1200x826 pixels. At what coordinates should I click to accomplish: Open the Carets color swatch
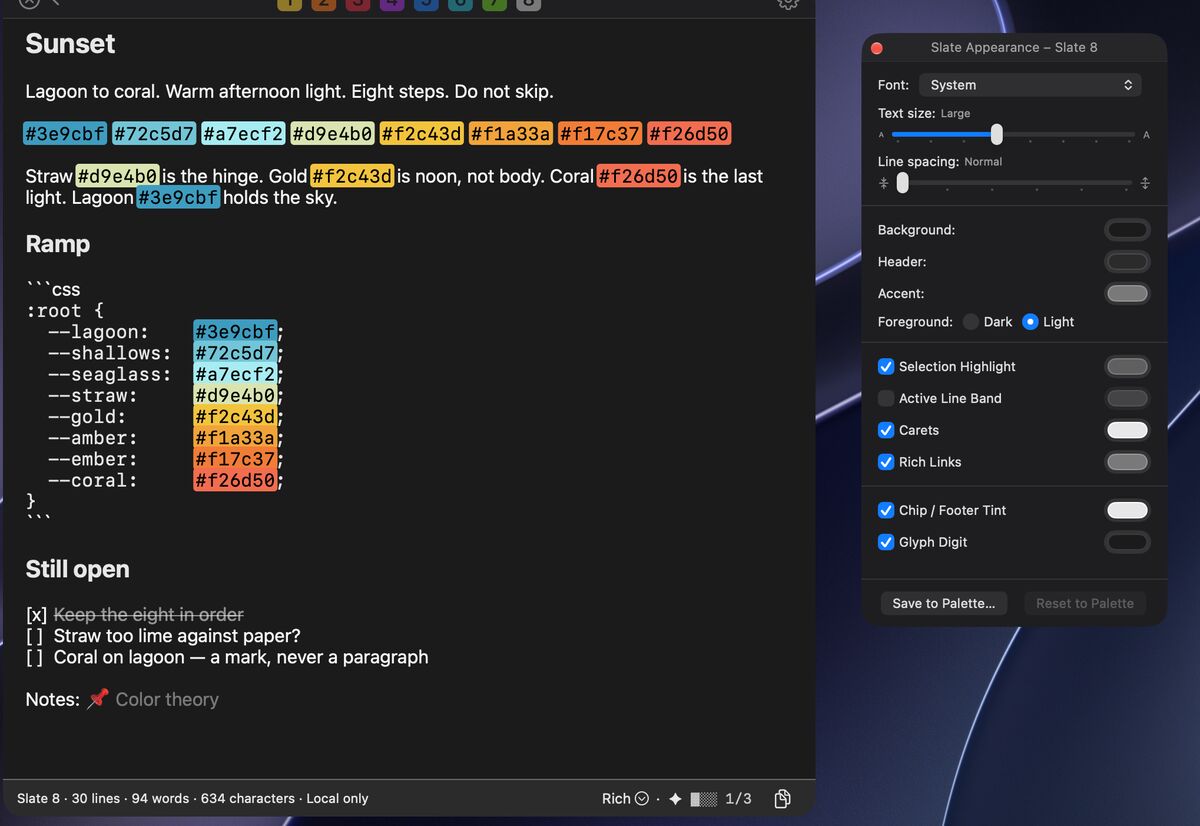click(x=1127, y=430)
